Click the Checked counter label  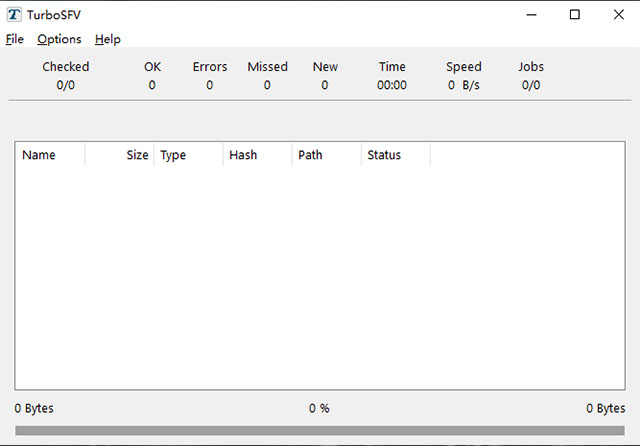coord(66,67)
